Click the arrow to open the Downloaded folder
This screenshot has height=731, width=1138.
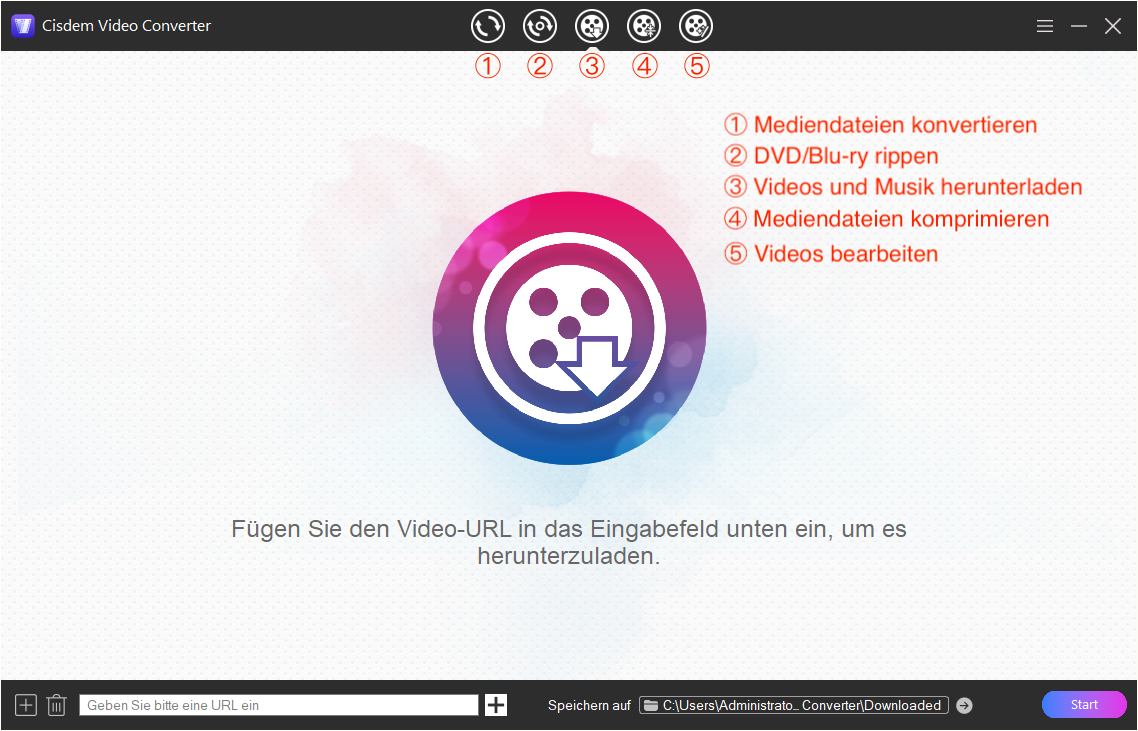tap(964, 704)
